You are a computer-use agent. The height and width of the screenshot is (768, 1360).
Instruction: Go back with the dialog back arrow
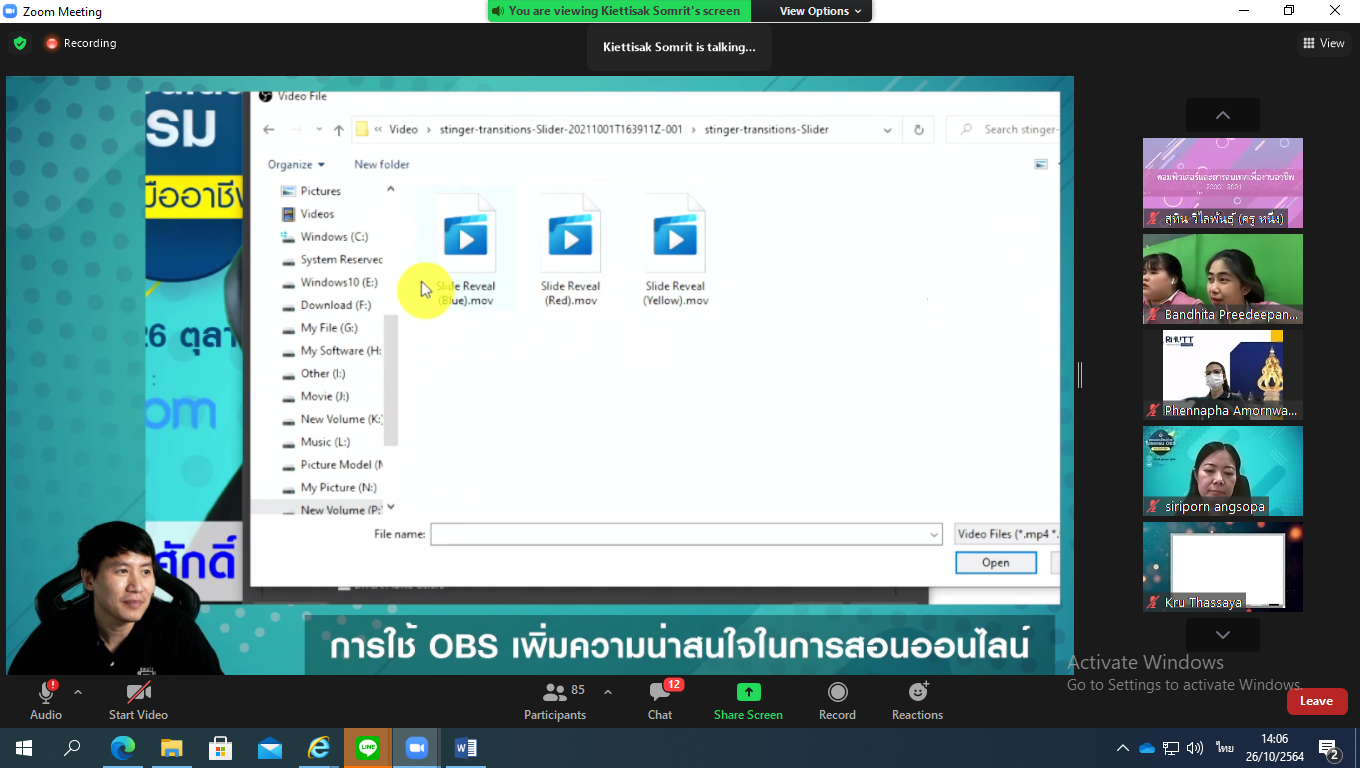point(268,130)
